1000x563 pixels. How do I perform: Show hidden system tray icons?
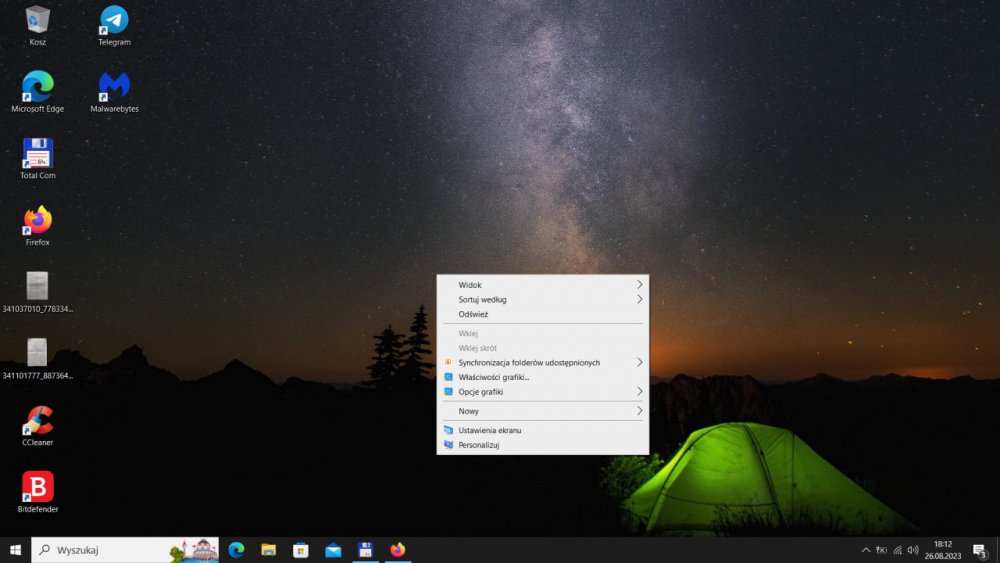(x=866, y=550)
